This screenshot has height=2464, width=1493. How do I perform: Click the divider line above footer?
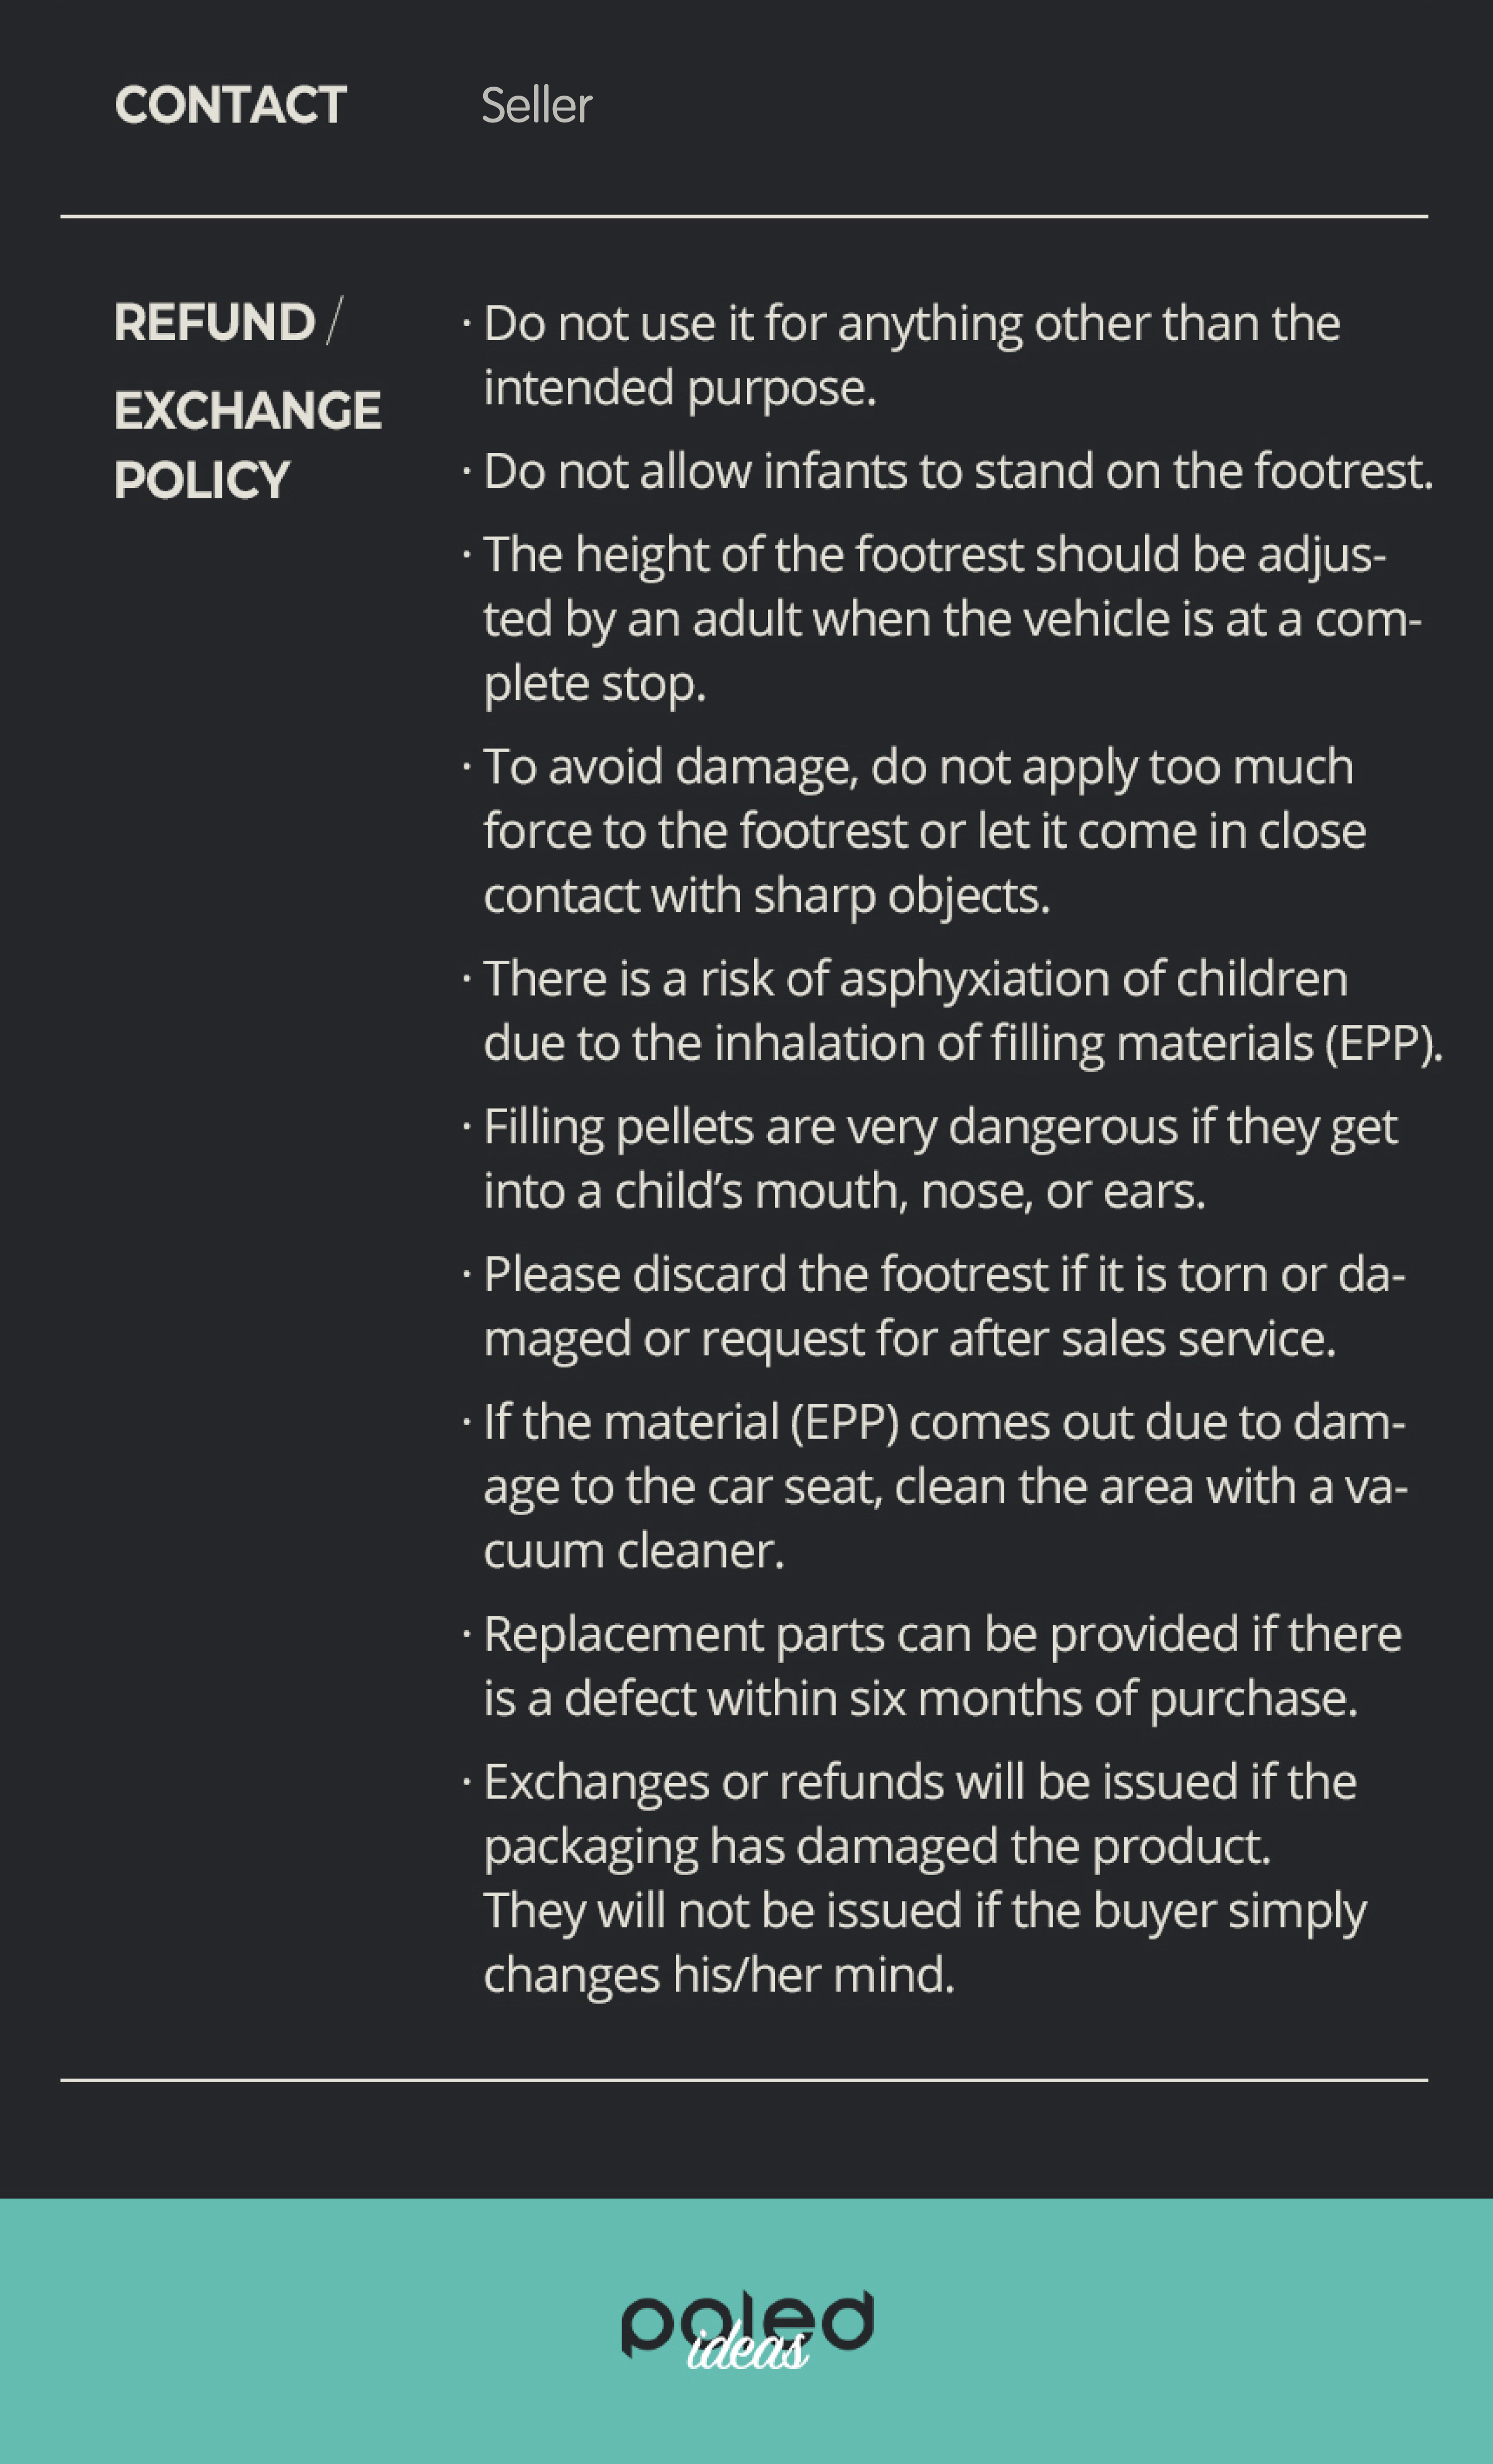(744, 2080)
